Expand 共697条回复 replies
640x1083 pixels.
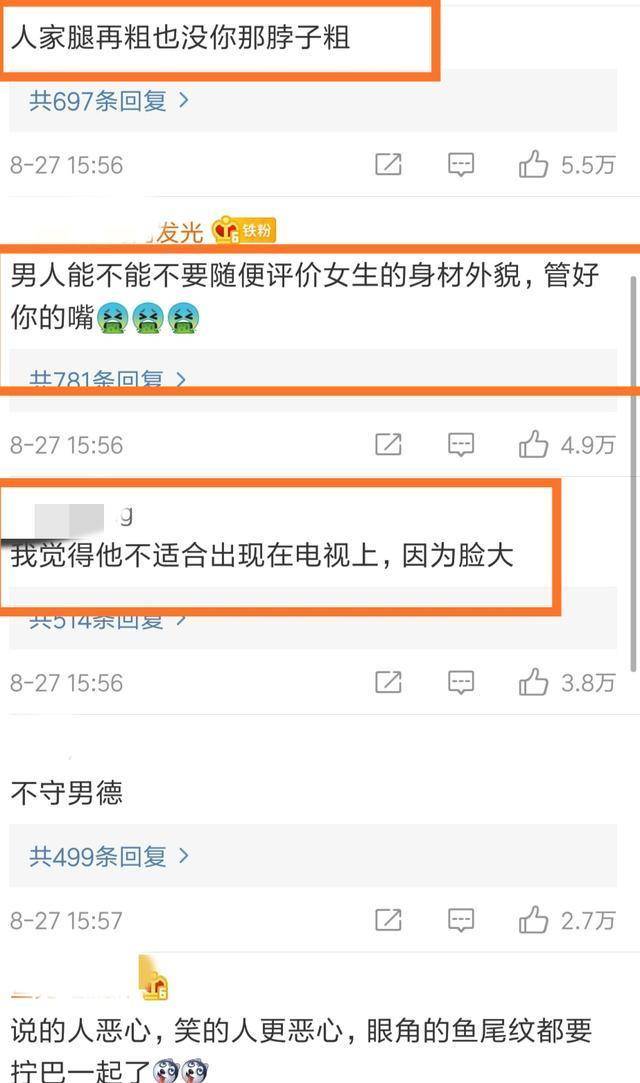[x=109, y=101]
